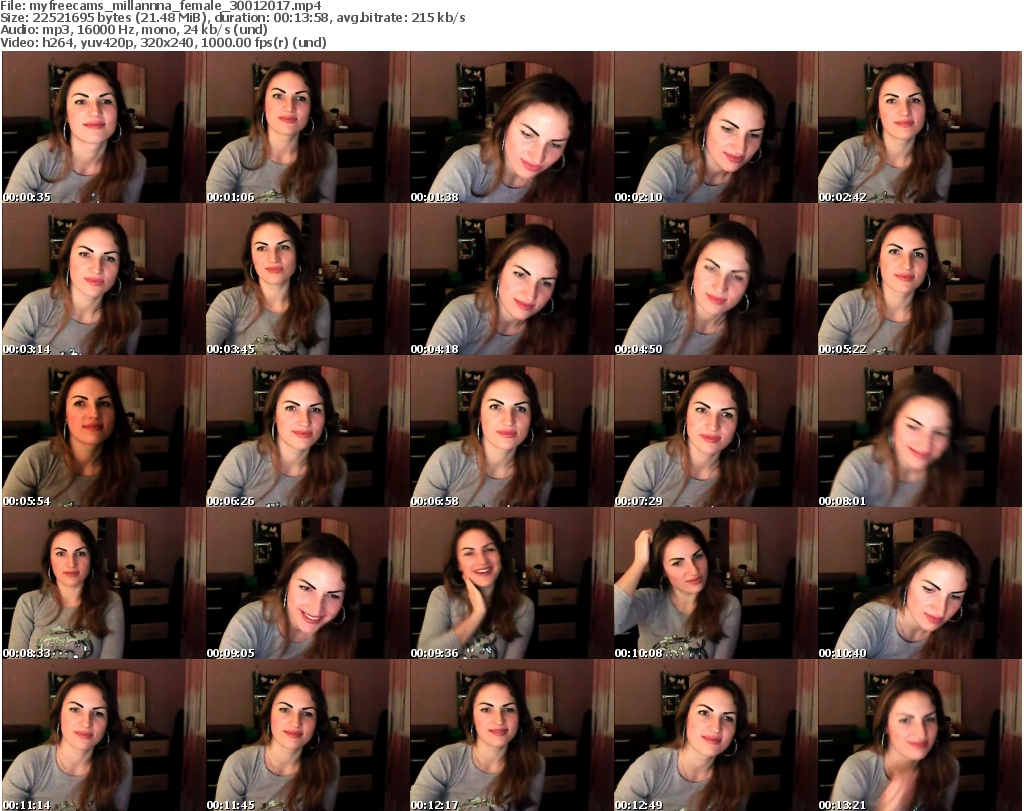Screen dimensions: 1024x811
Task: Select the thumbnail frame at 00:06:58
Action: pos(511,431)
